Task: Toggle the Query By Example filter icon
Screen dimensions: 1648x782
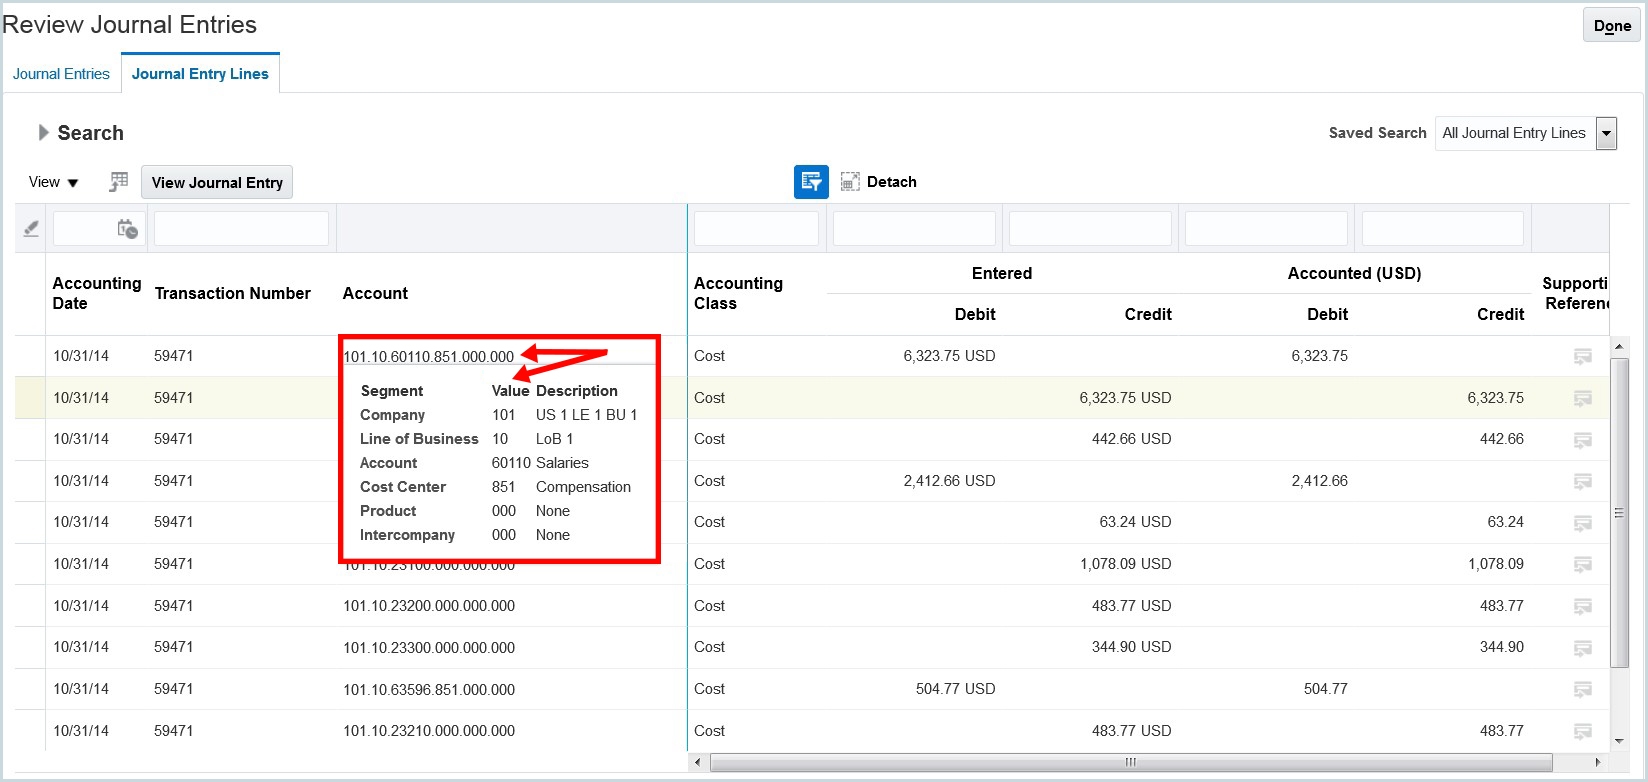Action: pyautogui.click(x=811, y=182)
